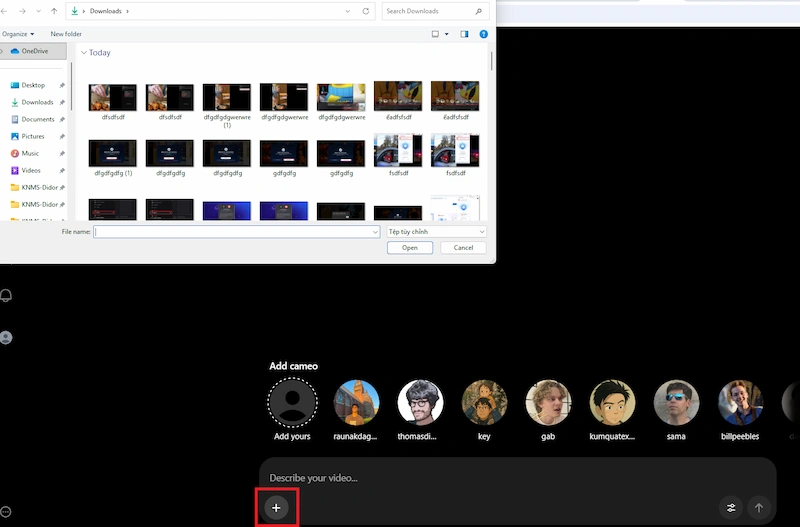Click the Open button
The image size is (800, 527).
pos(410,247)
